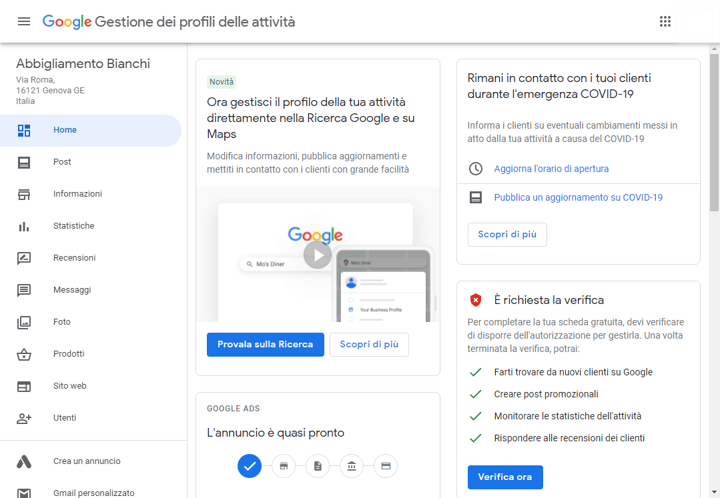Click the Provala sulla Ricerca button

coord(265,345)
